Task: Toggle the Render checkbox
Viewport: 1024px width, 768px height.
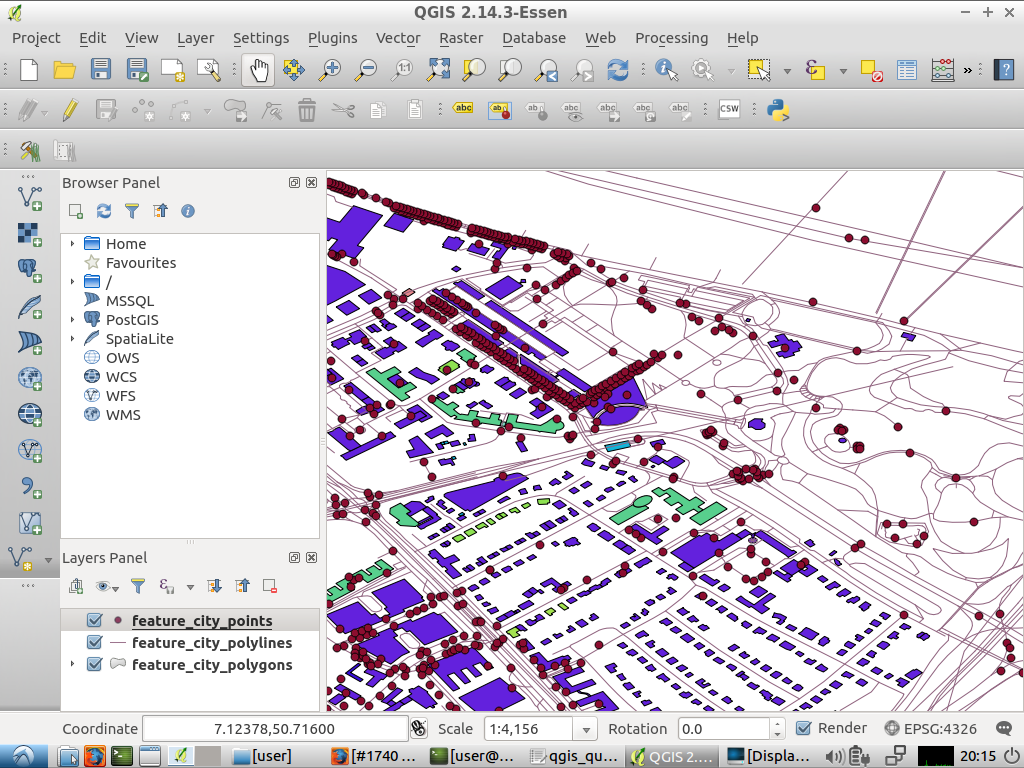Action: click(804, 728)
